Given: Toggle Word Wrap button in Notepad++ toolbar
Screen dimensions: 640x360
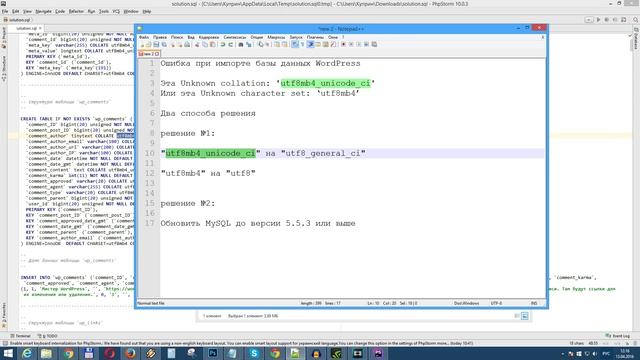Looking at the screenshot, I should tap(296, 44).
